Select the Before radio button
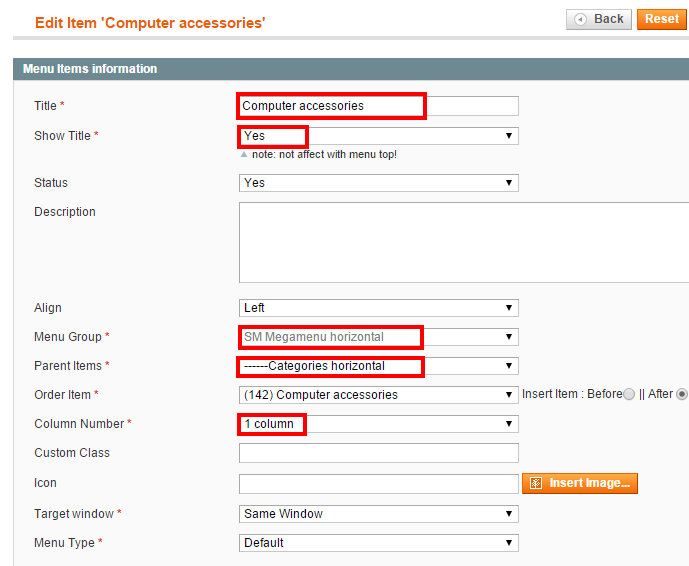This screenshot has width=689, height=566. (629, 394)
